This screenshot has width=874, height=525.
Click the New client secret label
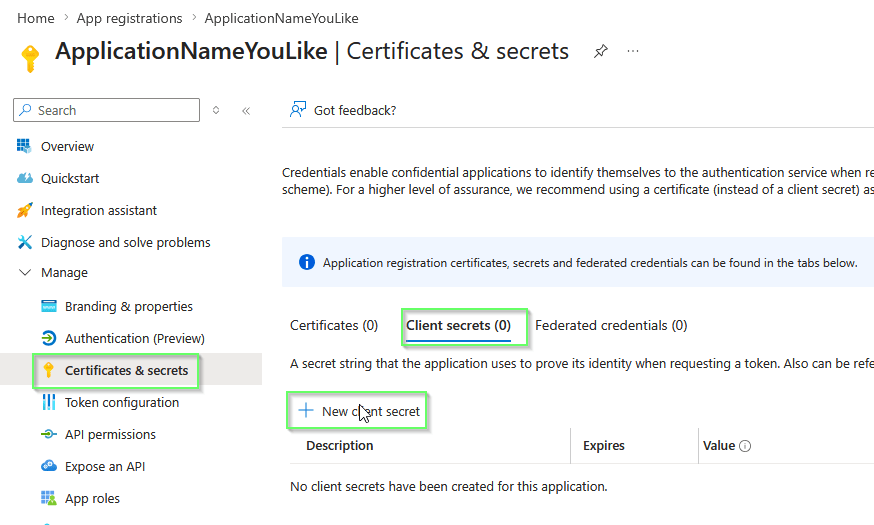[371, 411]
